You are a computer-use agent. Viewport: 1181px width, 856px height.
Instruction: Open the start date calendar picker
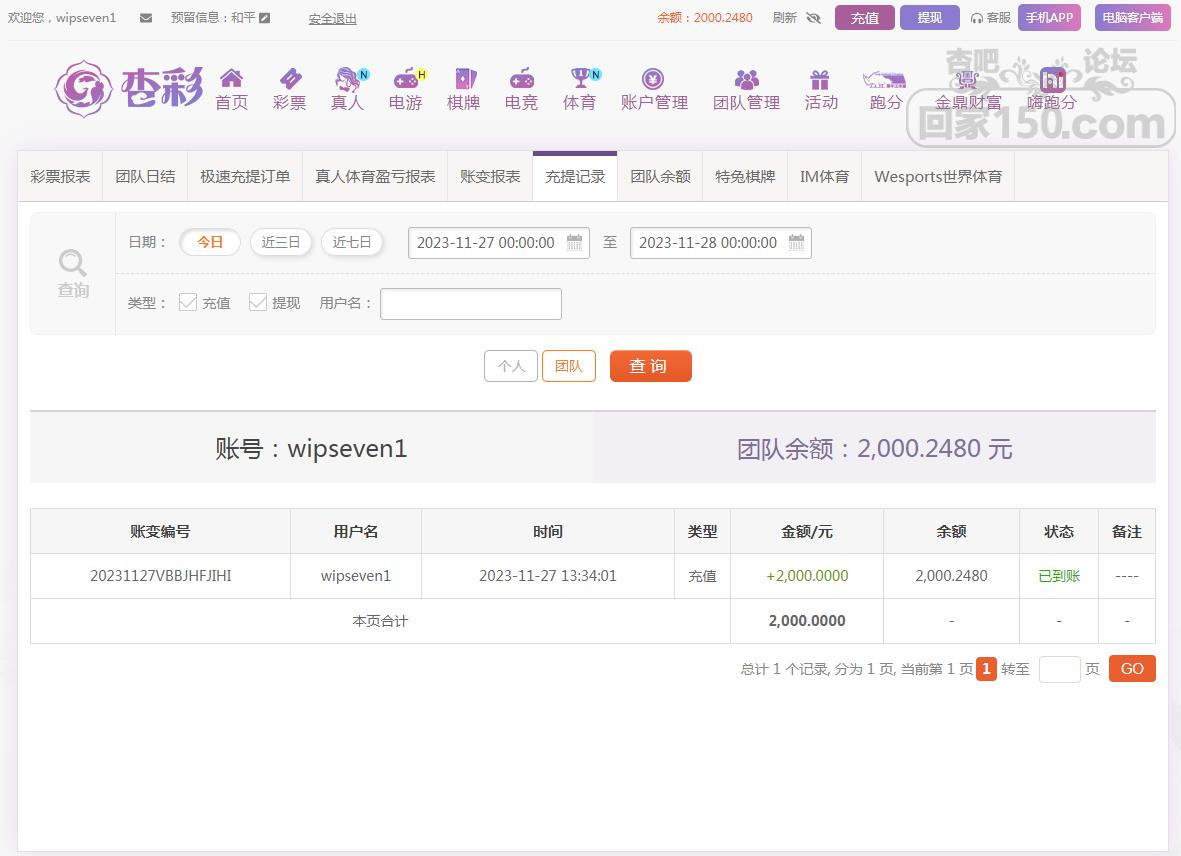(x=574, y=242)
